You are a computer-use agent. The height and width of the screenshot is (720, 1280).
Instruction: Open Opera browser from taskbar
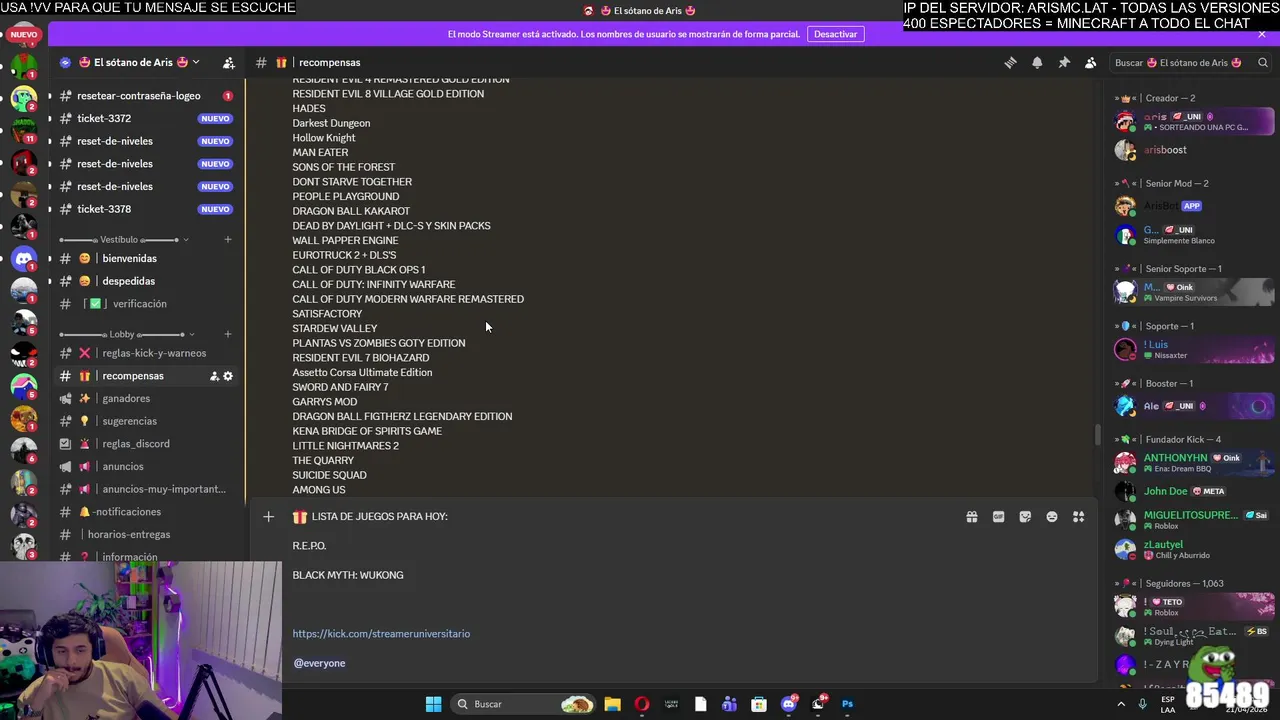(x=642, y=704)
